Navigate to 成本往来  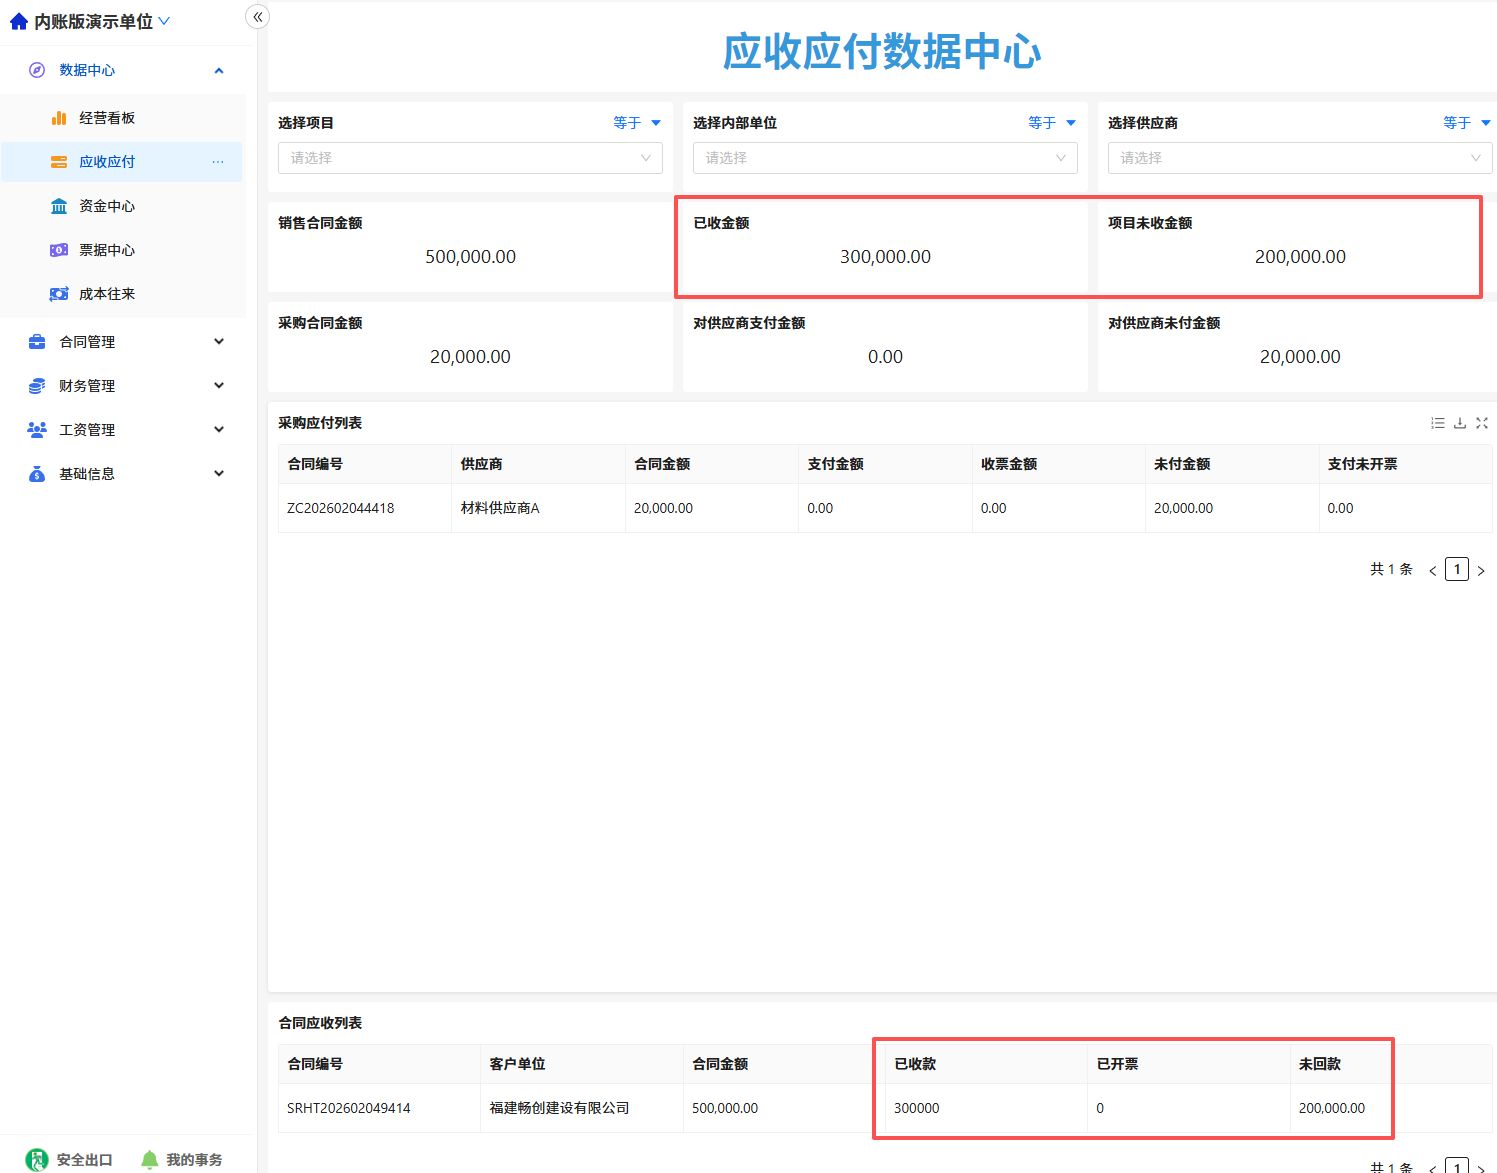point(107,294)
